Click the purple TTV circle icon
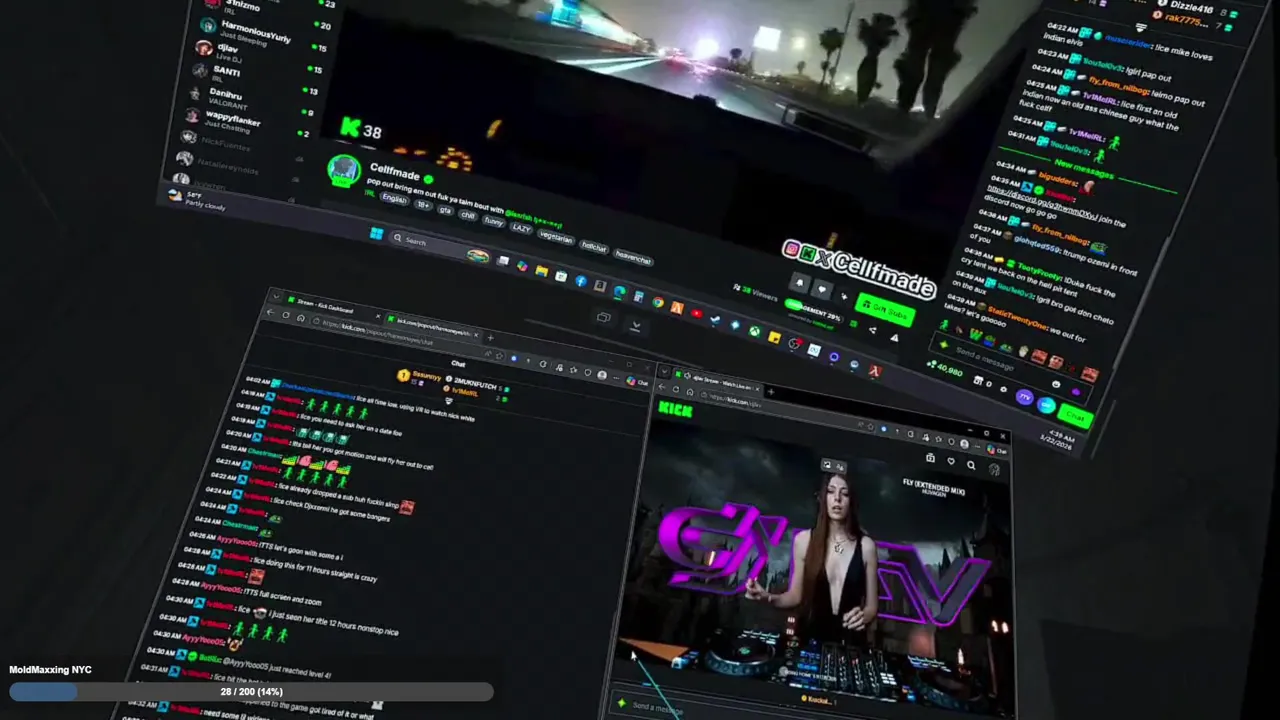The height and width of the screenshot is (720, 1280). 1025,397
